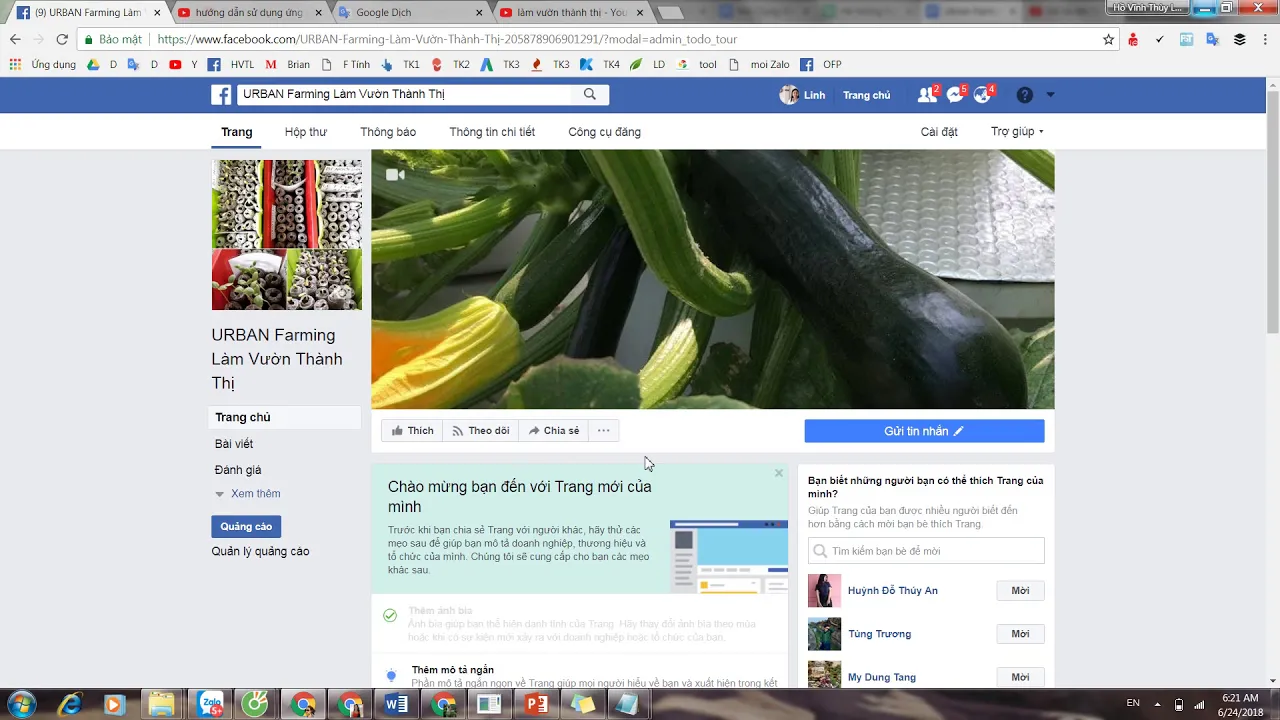The height and width of the screenshot is (720, 1280).
Task: Click the Gửi tin nhắn button
Action: [924, 431]
